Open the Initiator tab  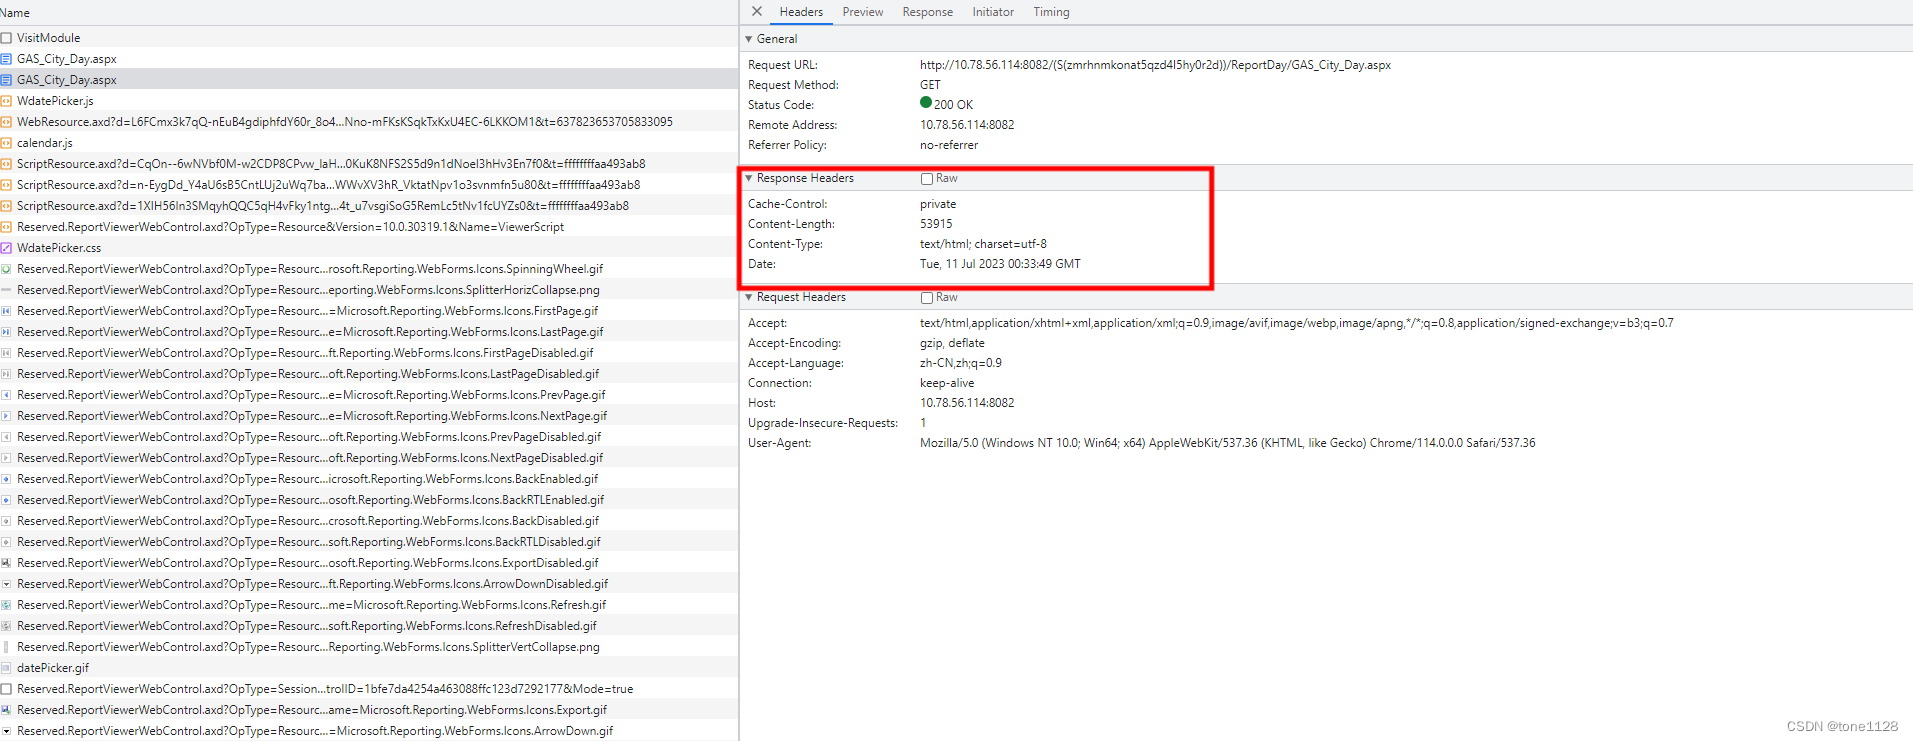point(993,12)
